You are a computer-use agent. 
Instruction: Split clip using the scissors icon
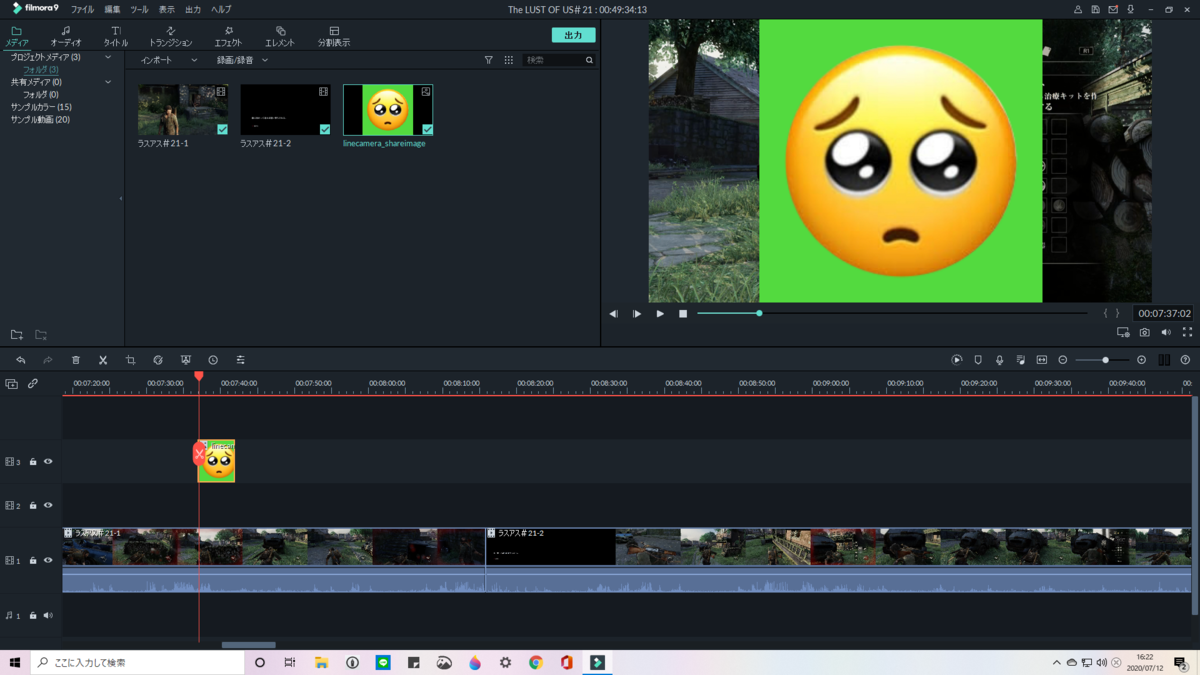[103, 360]
